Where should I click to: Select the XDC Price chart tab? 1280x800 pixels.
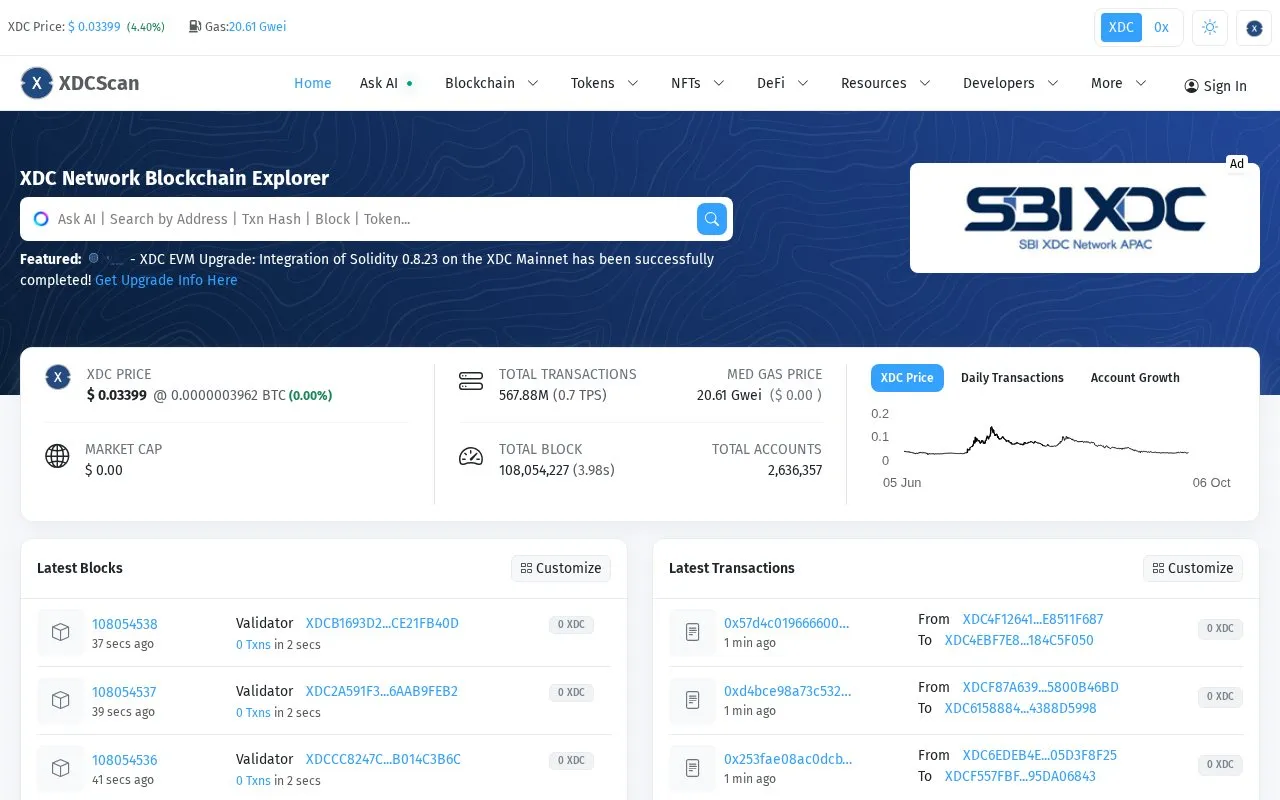pyautogui.click(x=907, y=378)
